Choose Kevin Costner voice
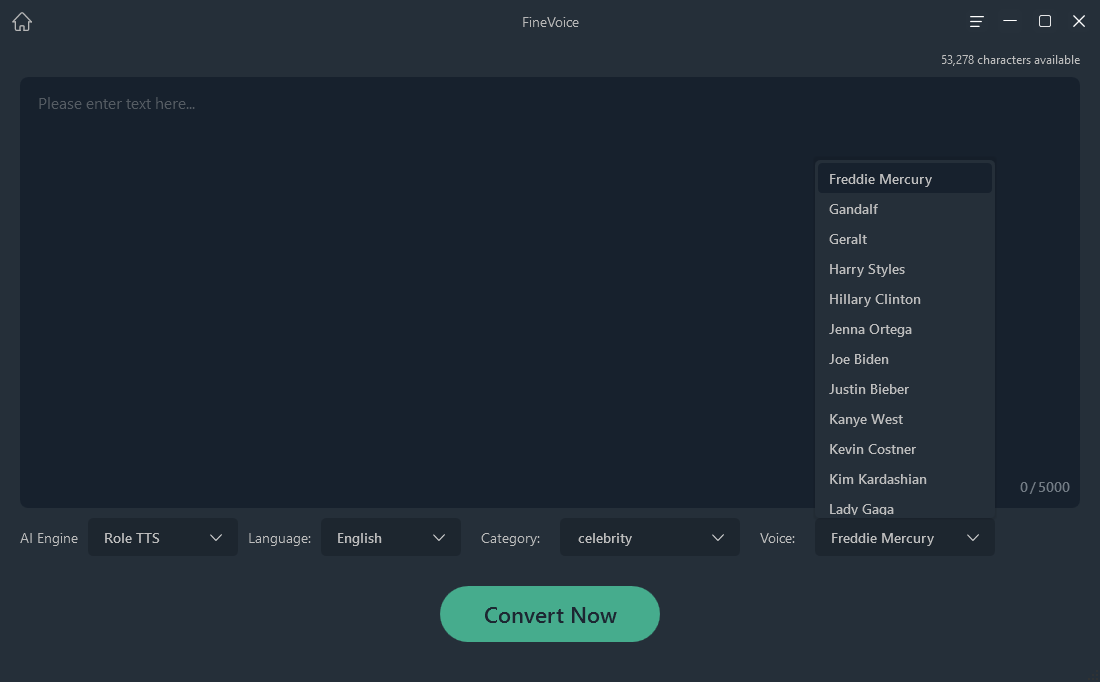This screenshot has width=1100, height=682. [x=904, y=449]
